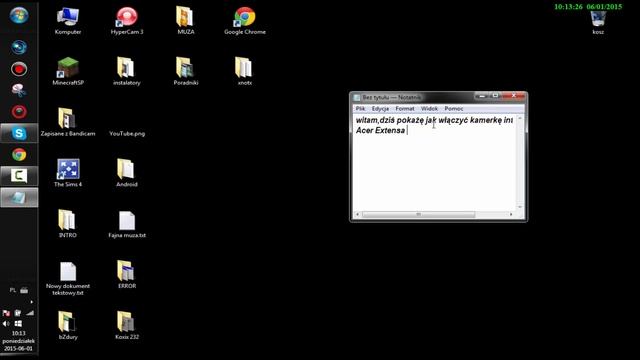Click Notatnik horizontal scroll right arrow
Image resolution: width=640 pixels, height=360 pixels.
tap(511, 214)
